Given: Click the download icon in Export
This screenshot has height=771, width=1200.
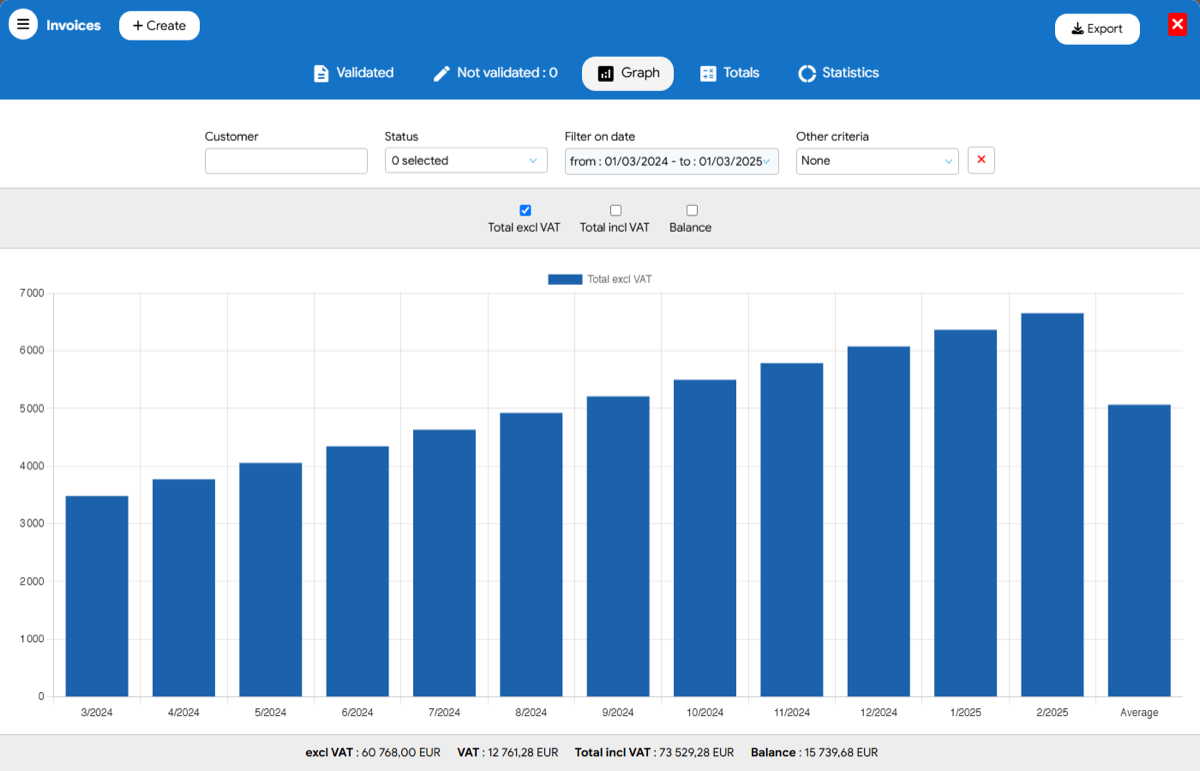Looking at the screenshot, I should (1077, 29).
